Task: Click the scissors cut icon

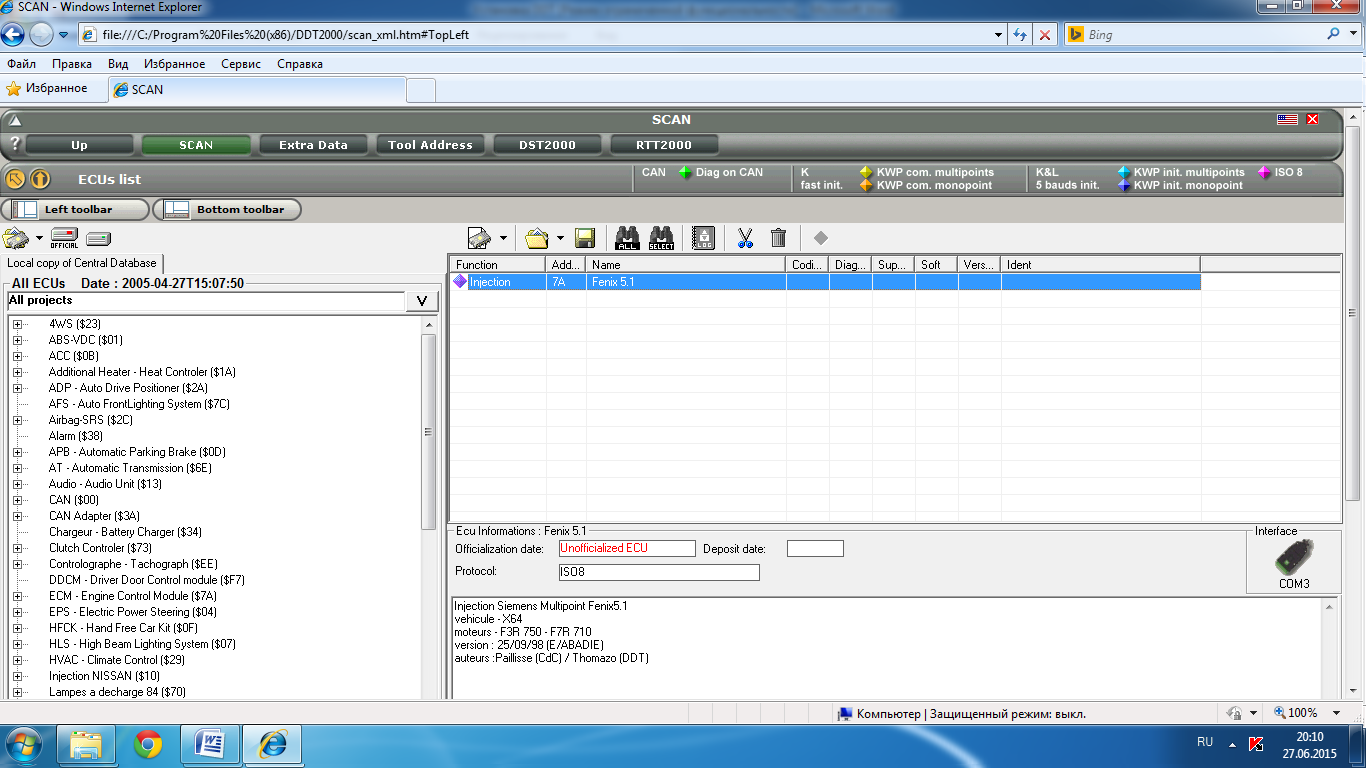Action: (x=745, y=238)
